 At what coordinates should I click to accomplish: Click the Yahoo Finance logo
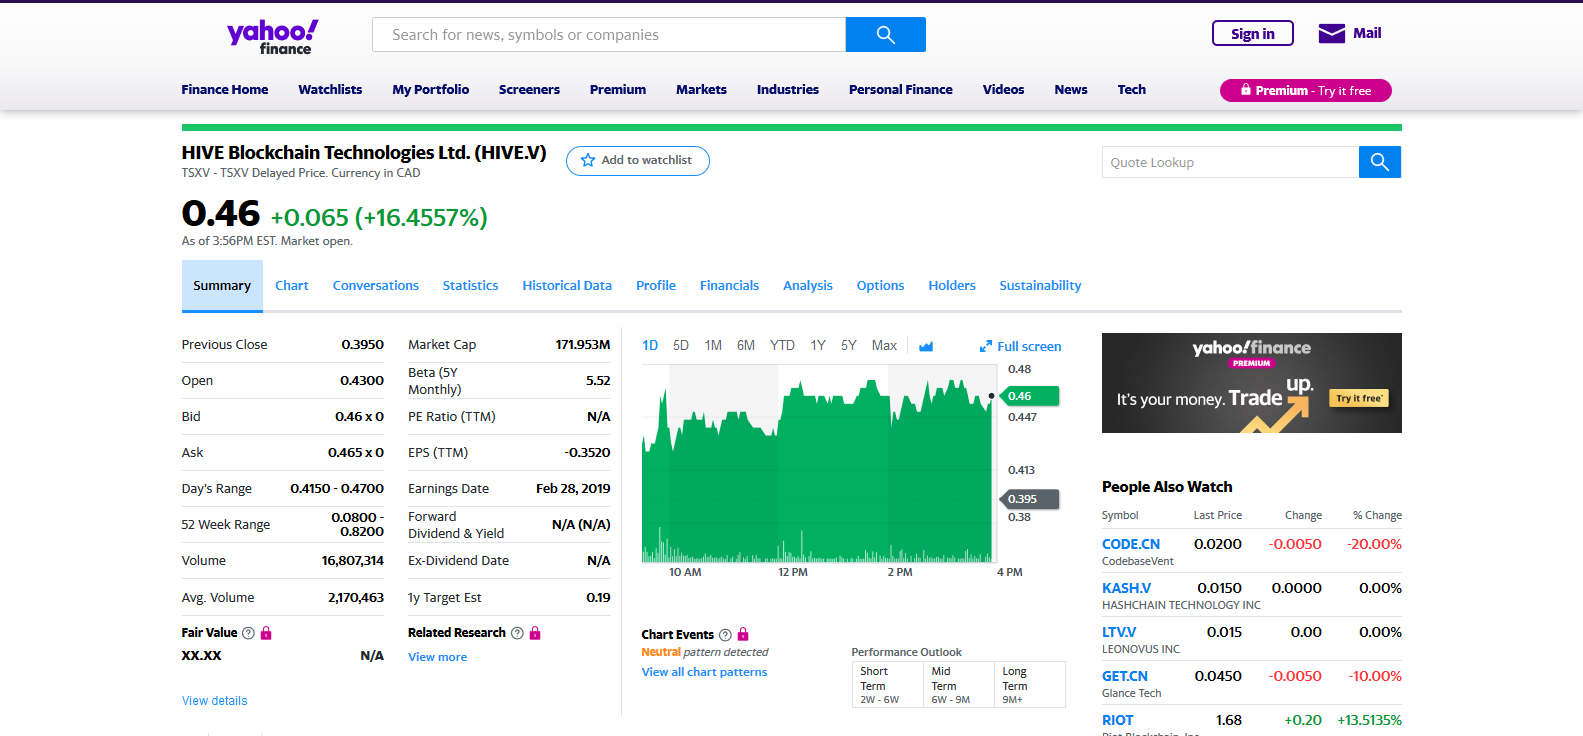point(272,36)
